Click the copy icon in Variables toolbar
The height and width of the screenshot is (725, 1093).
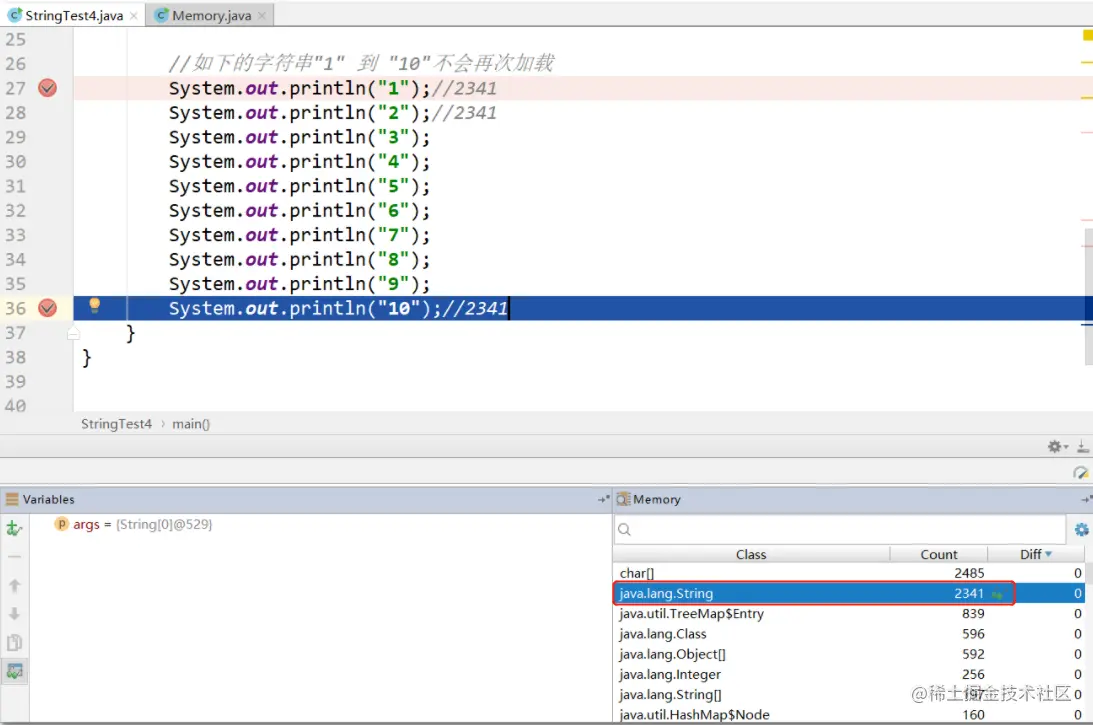15,643
